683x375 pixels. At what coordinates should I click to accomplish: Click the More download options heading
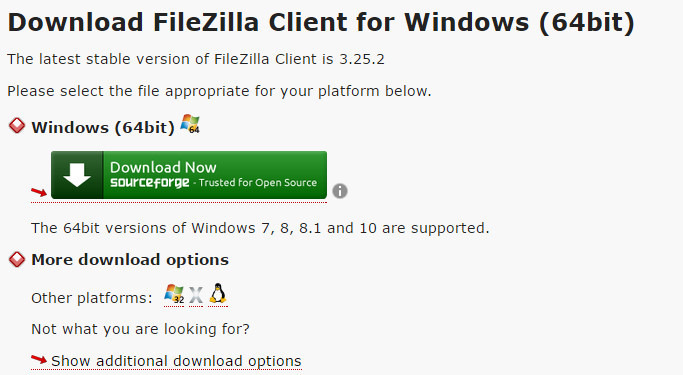[130, 260]
